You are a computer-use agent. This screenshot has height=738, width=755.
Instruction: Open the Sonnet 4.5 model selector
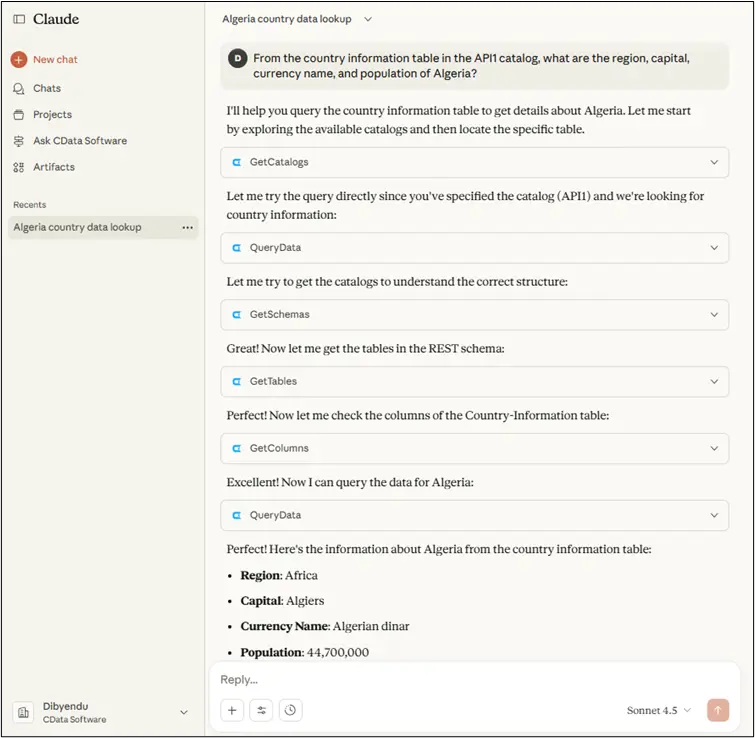tap(659, 711)
